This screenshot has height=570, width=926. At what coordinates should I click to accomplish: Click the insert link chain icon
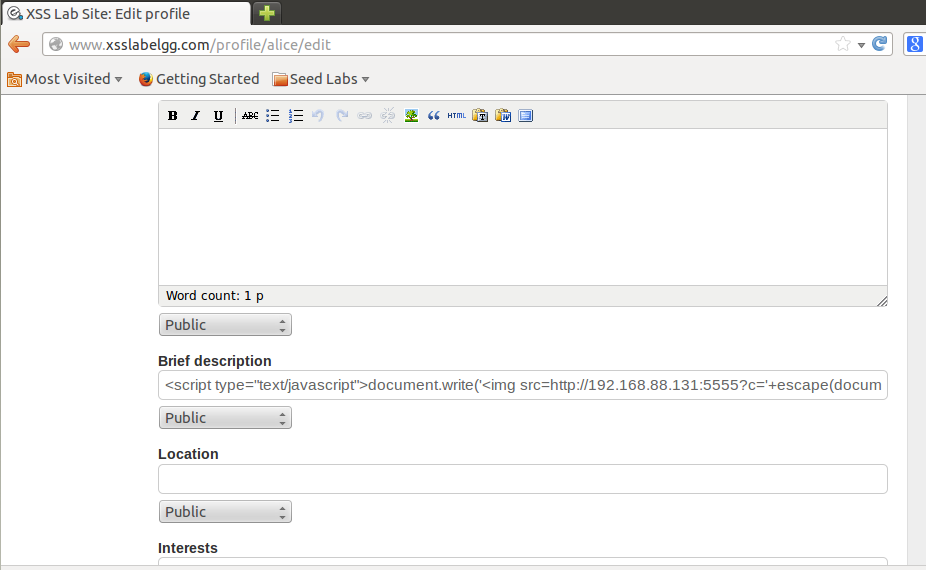tap(364, 116)
